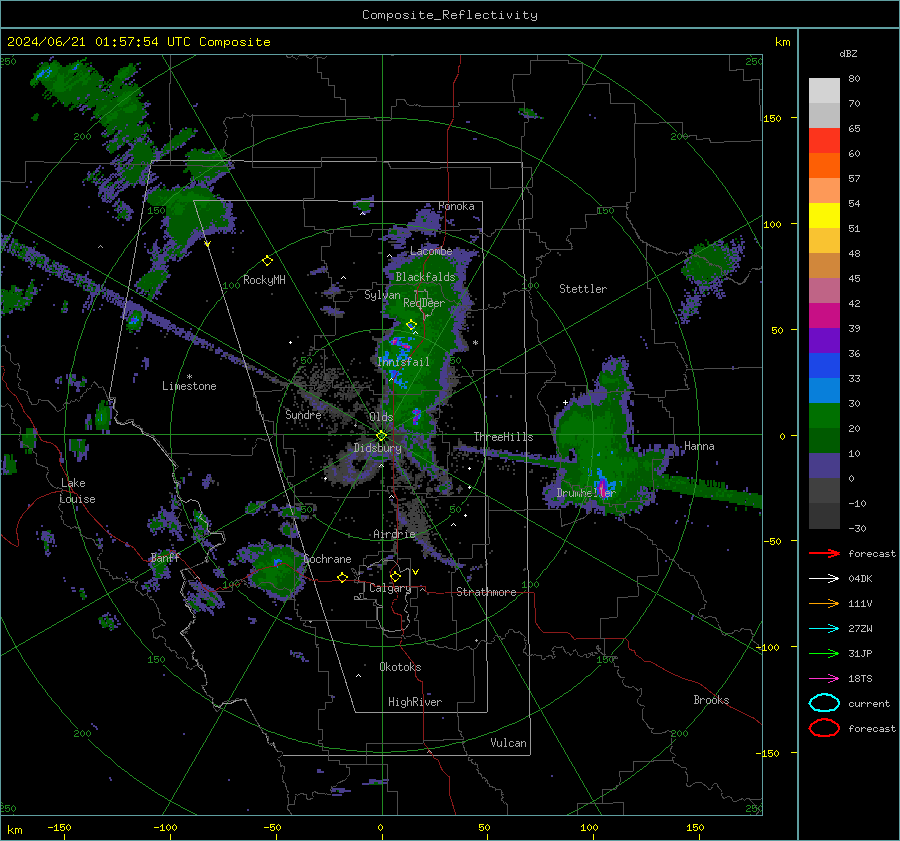Screen dimensions: 900x841
Task: Click the dBZ legend heading
Action: 848,54
